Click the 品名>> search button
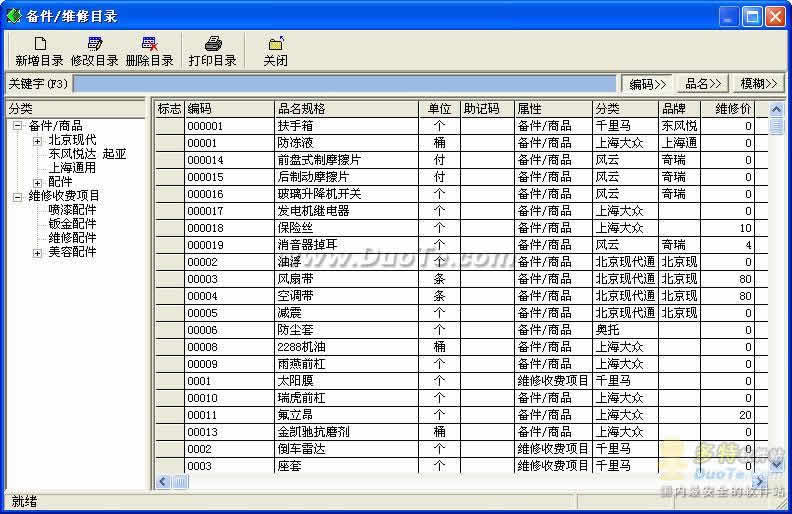The width and height of the screenshot is (792, 514). 703,84
